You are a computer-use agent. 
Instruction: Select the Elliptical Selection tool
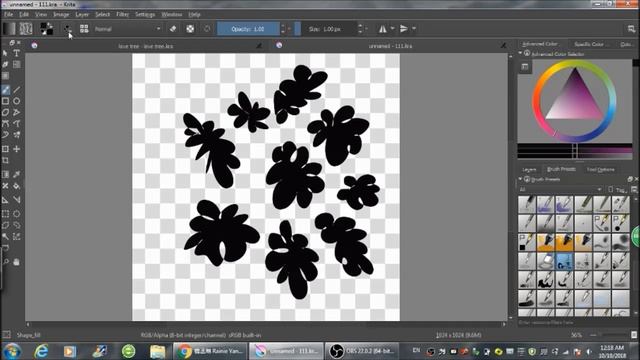(x=17, y=214)
